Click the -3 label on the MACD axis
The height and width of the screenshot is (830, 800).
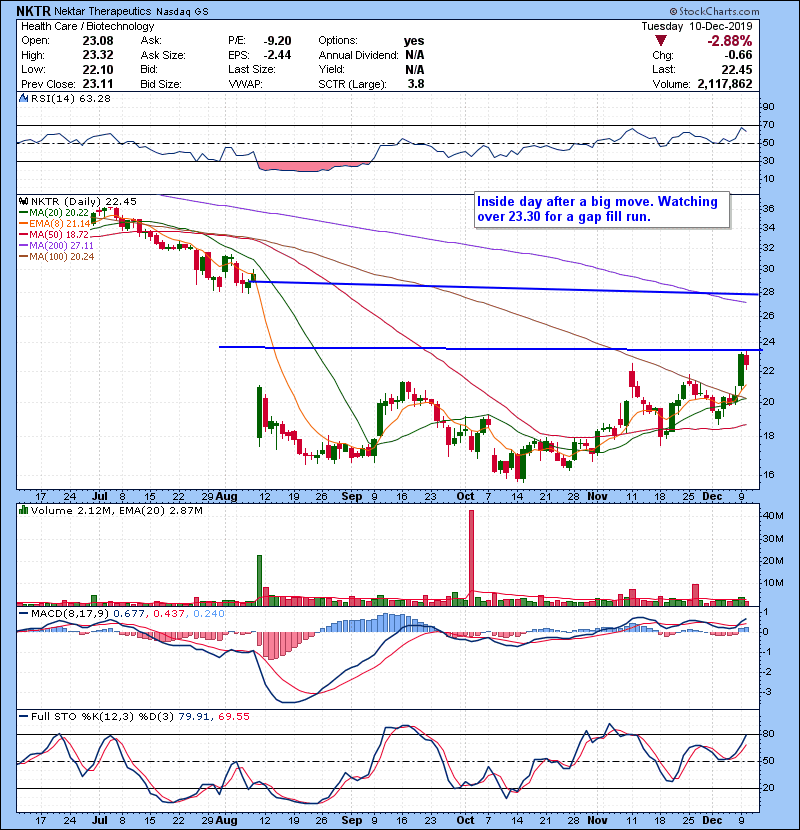767,692
